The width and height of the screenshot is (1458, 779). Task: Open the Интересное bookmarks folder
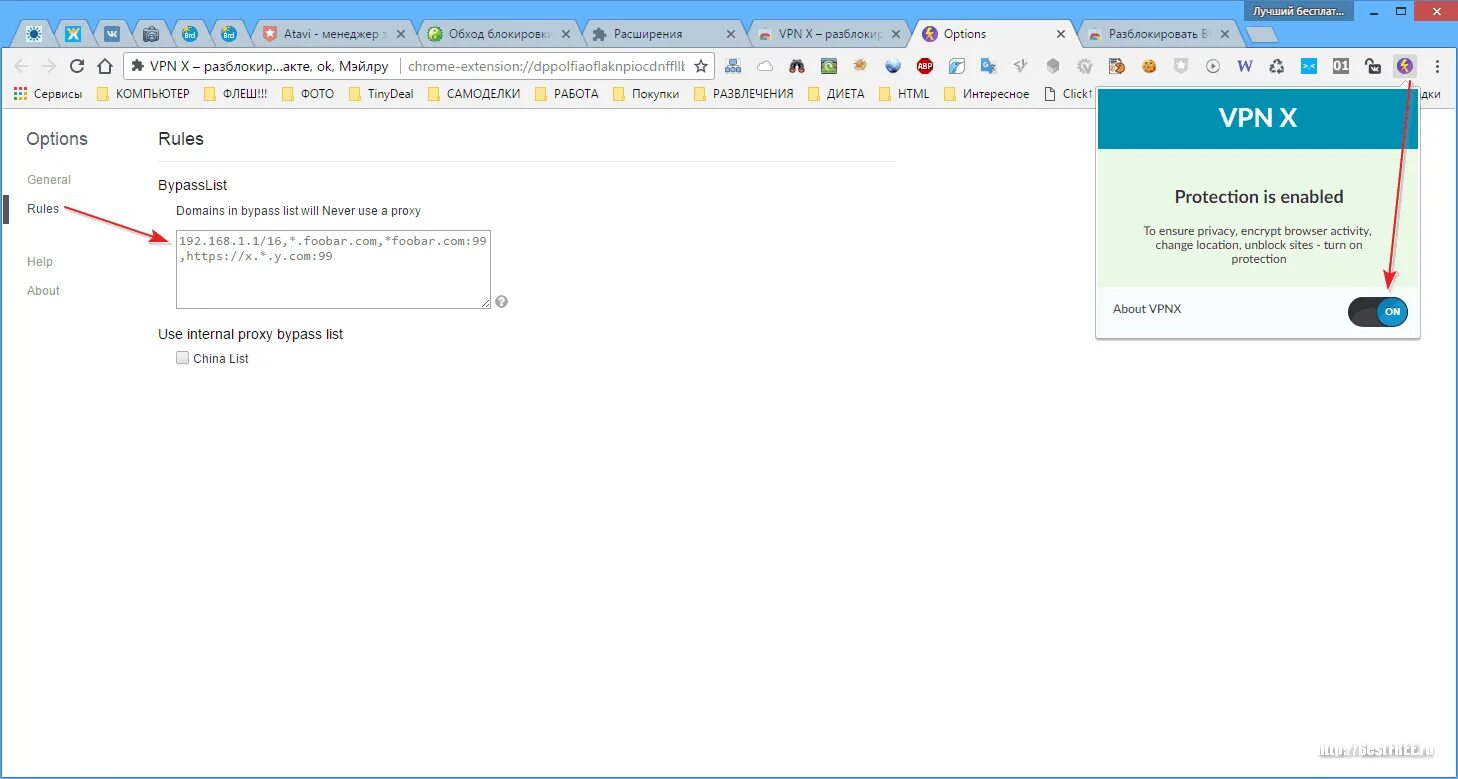coord(986,94)
